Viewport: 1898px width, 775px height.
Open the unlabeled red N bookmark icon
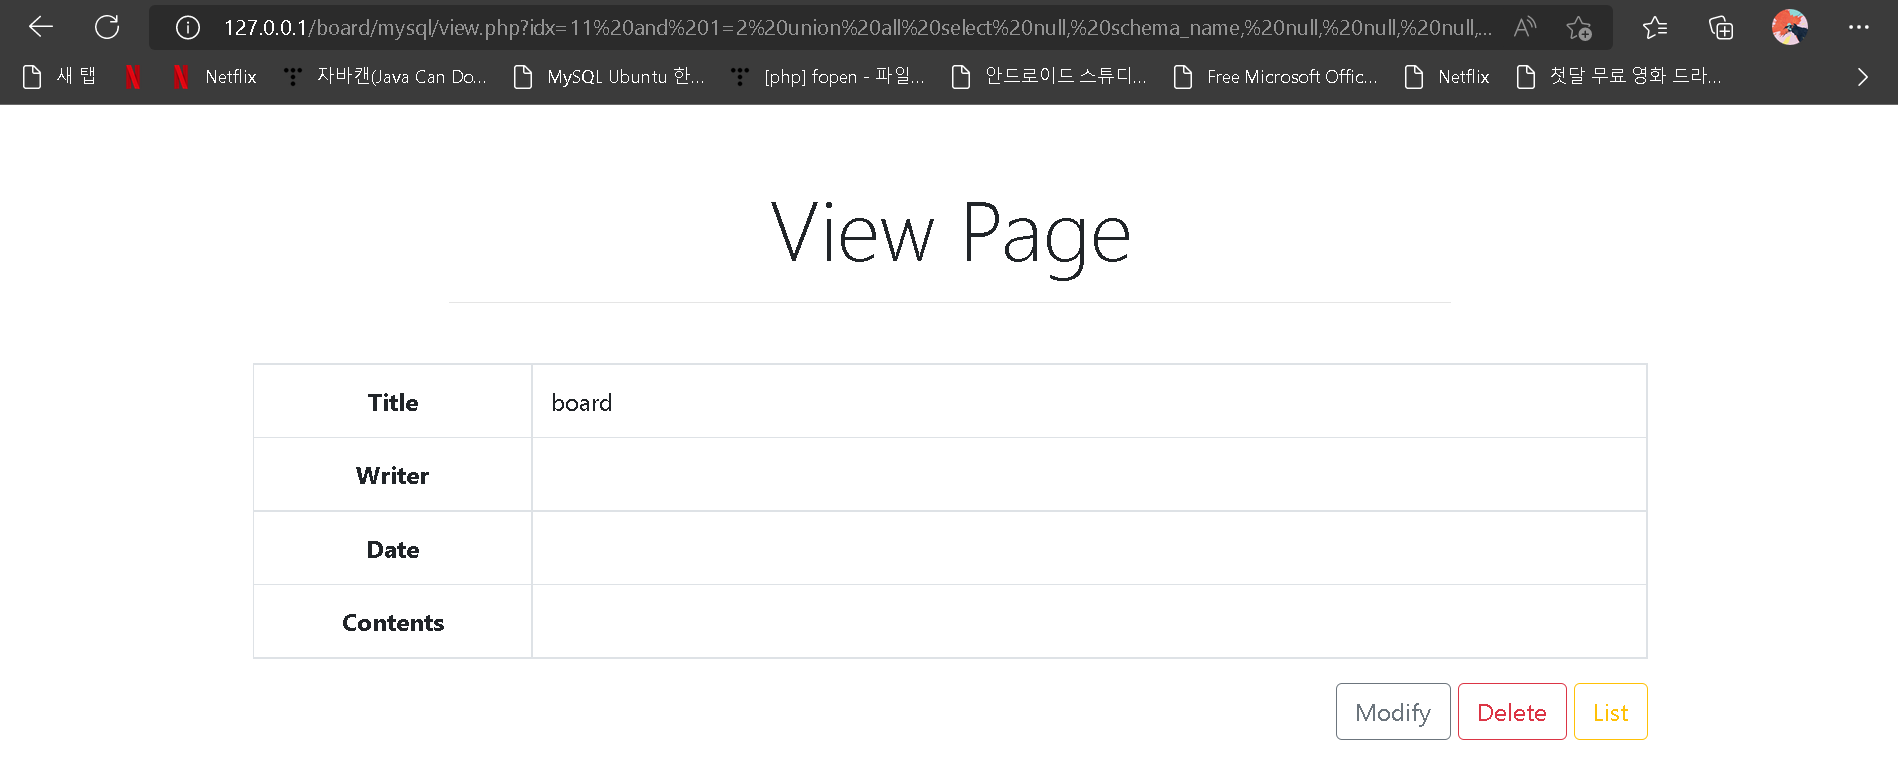pyautogui.click(x=133, y=77)
